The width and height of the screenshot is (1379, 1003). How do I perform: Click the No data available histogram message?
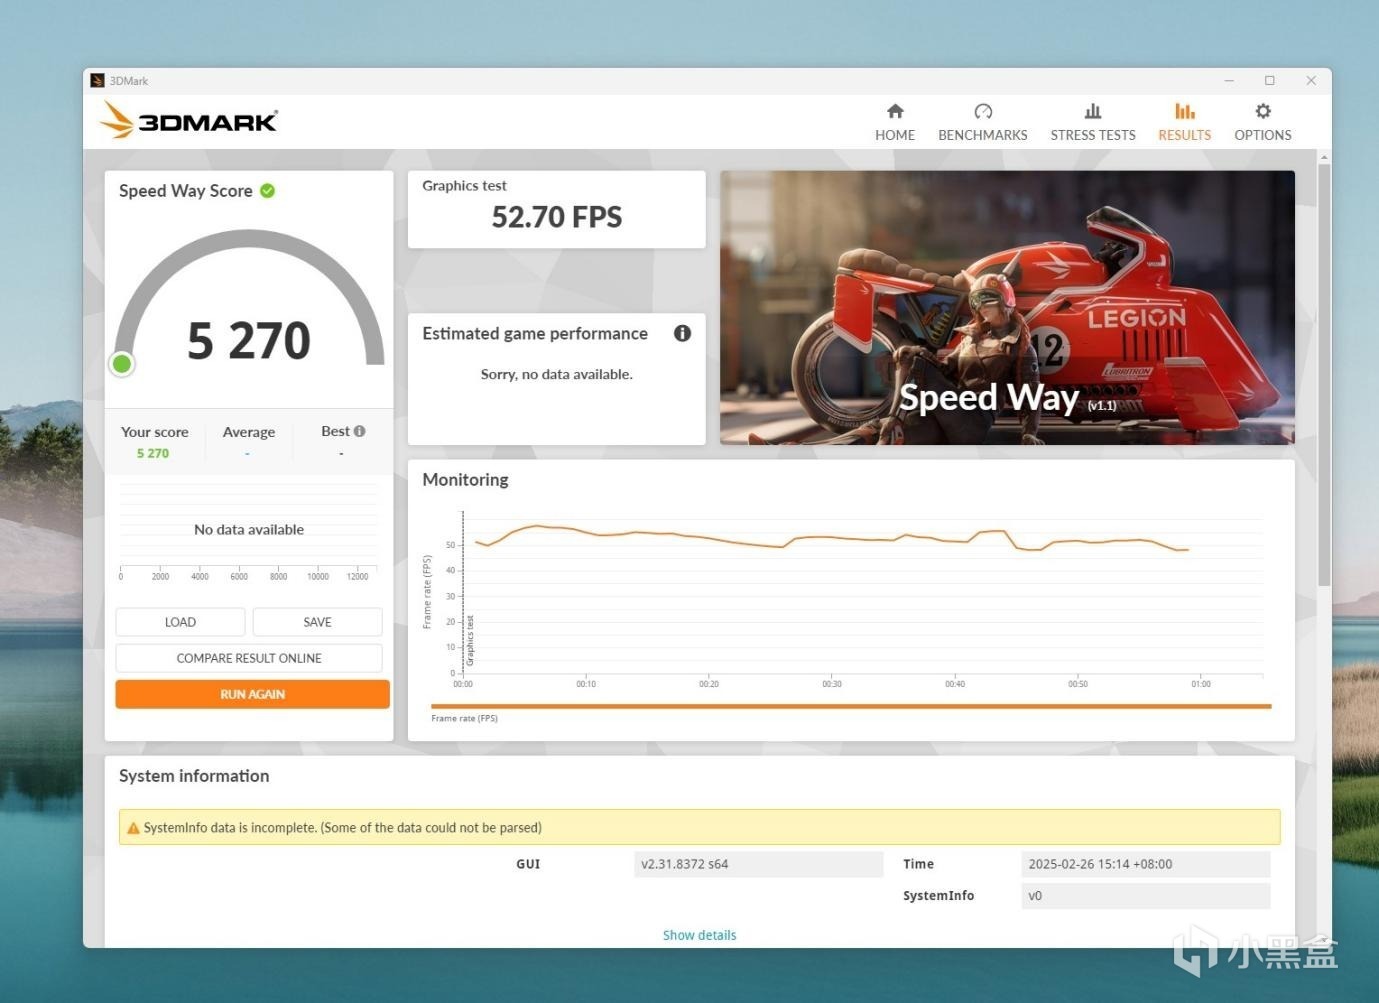[249, 530]
